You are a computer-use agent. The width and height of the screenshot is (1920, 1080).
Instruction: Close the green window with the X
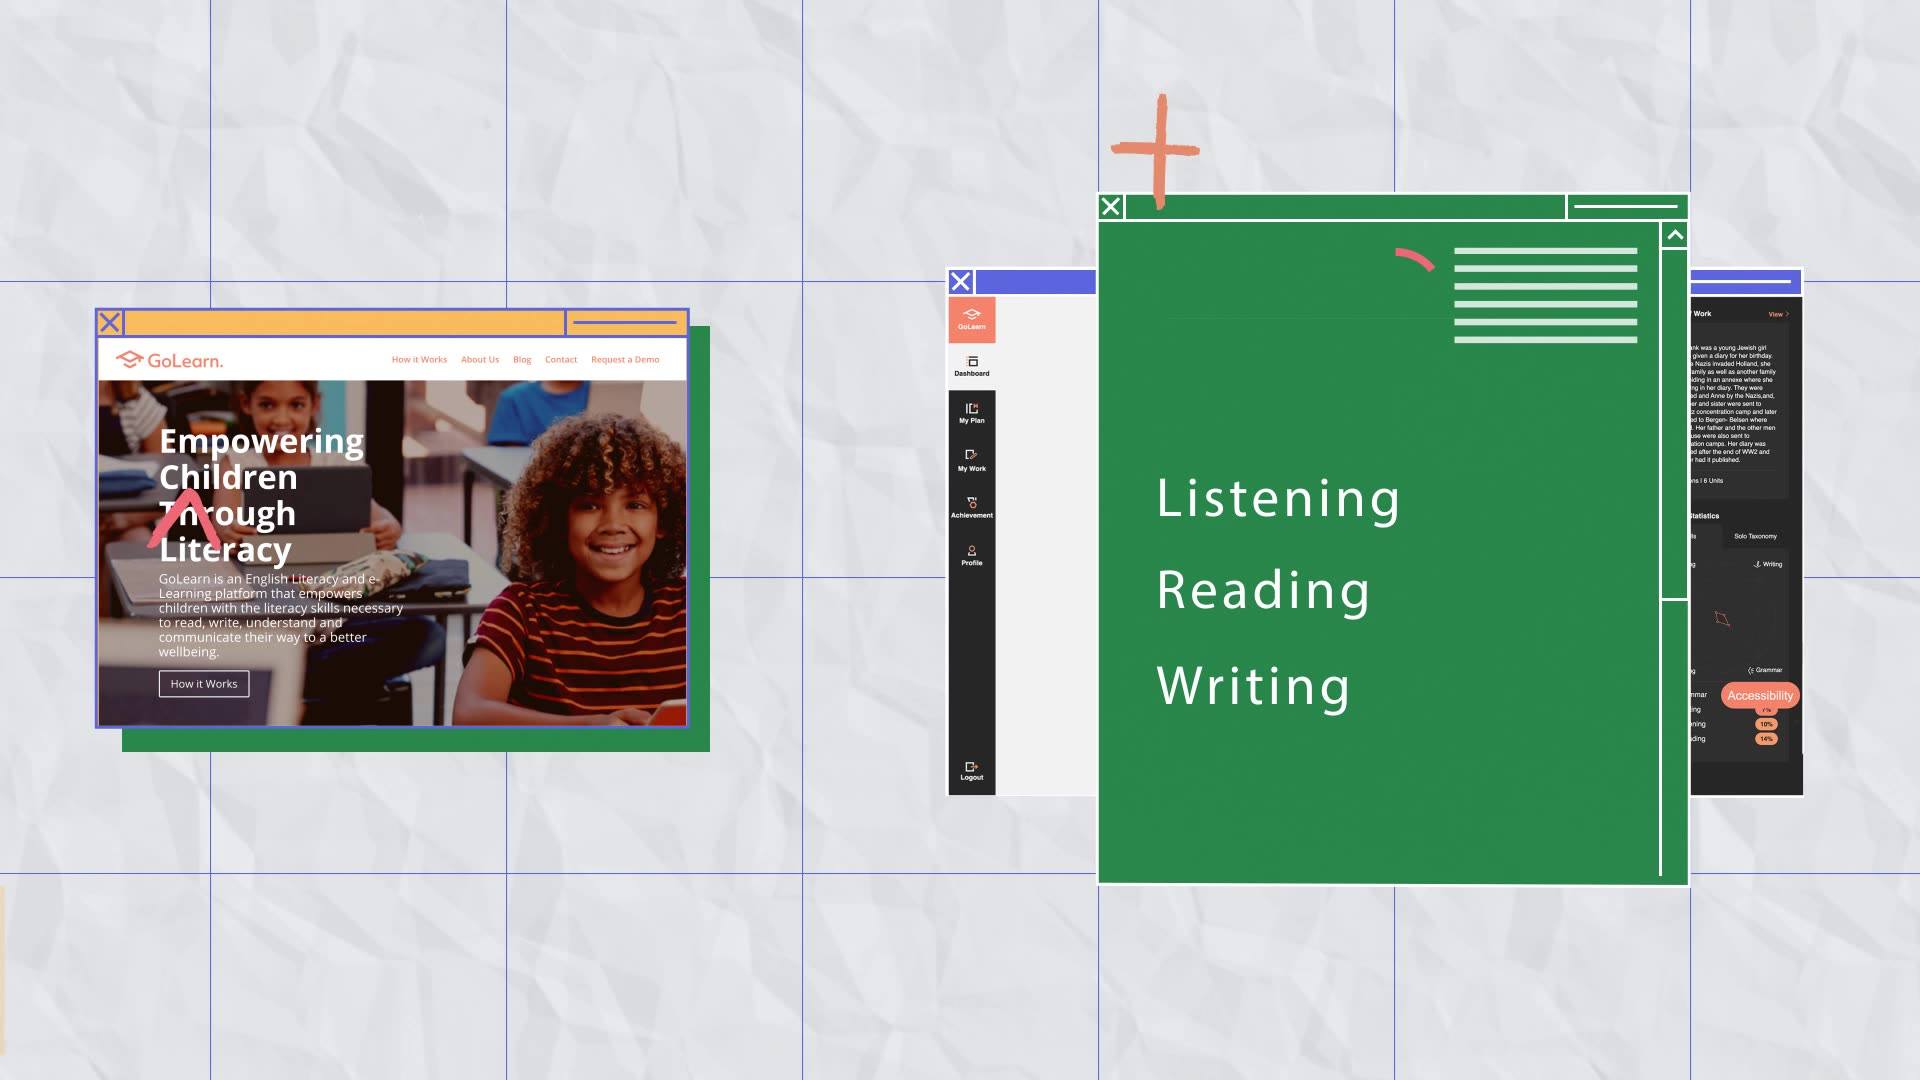pos(1111,207)
